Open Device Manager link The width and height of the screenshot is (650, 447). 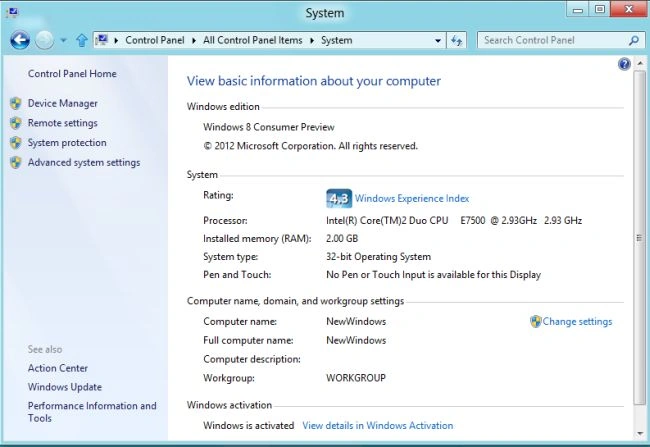[x=63, y=103]
